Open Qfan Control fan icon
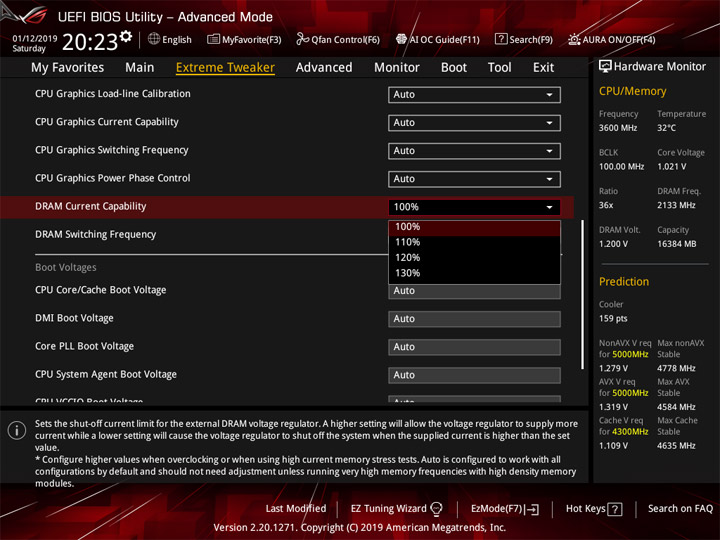This screenshot has height=540, width=720. coord(303,39)
